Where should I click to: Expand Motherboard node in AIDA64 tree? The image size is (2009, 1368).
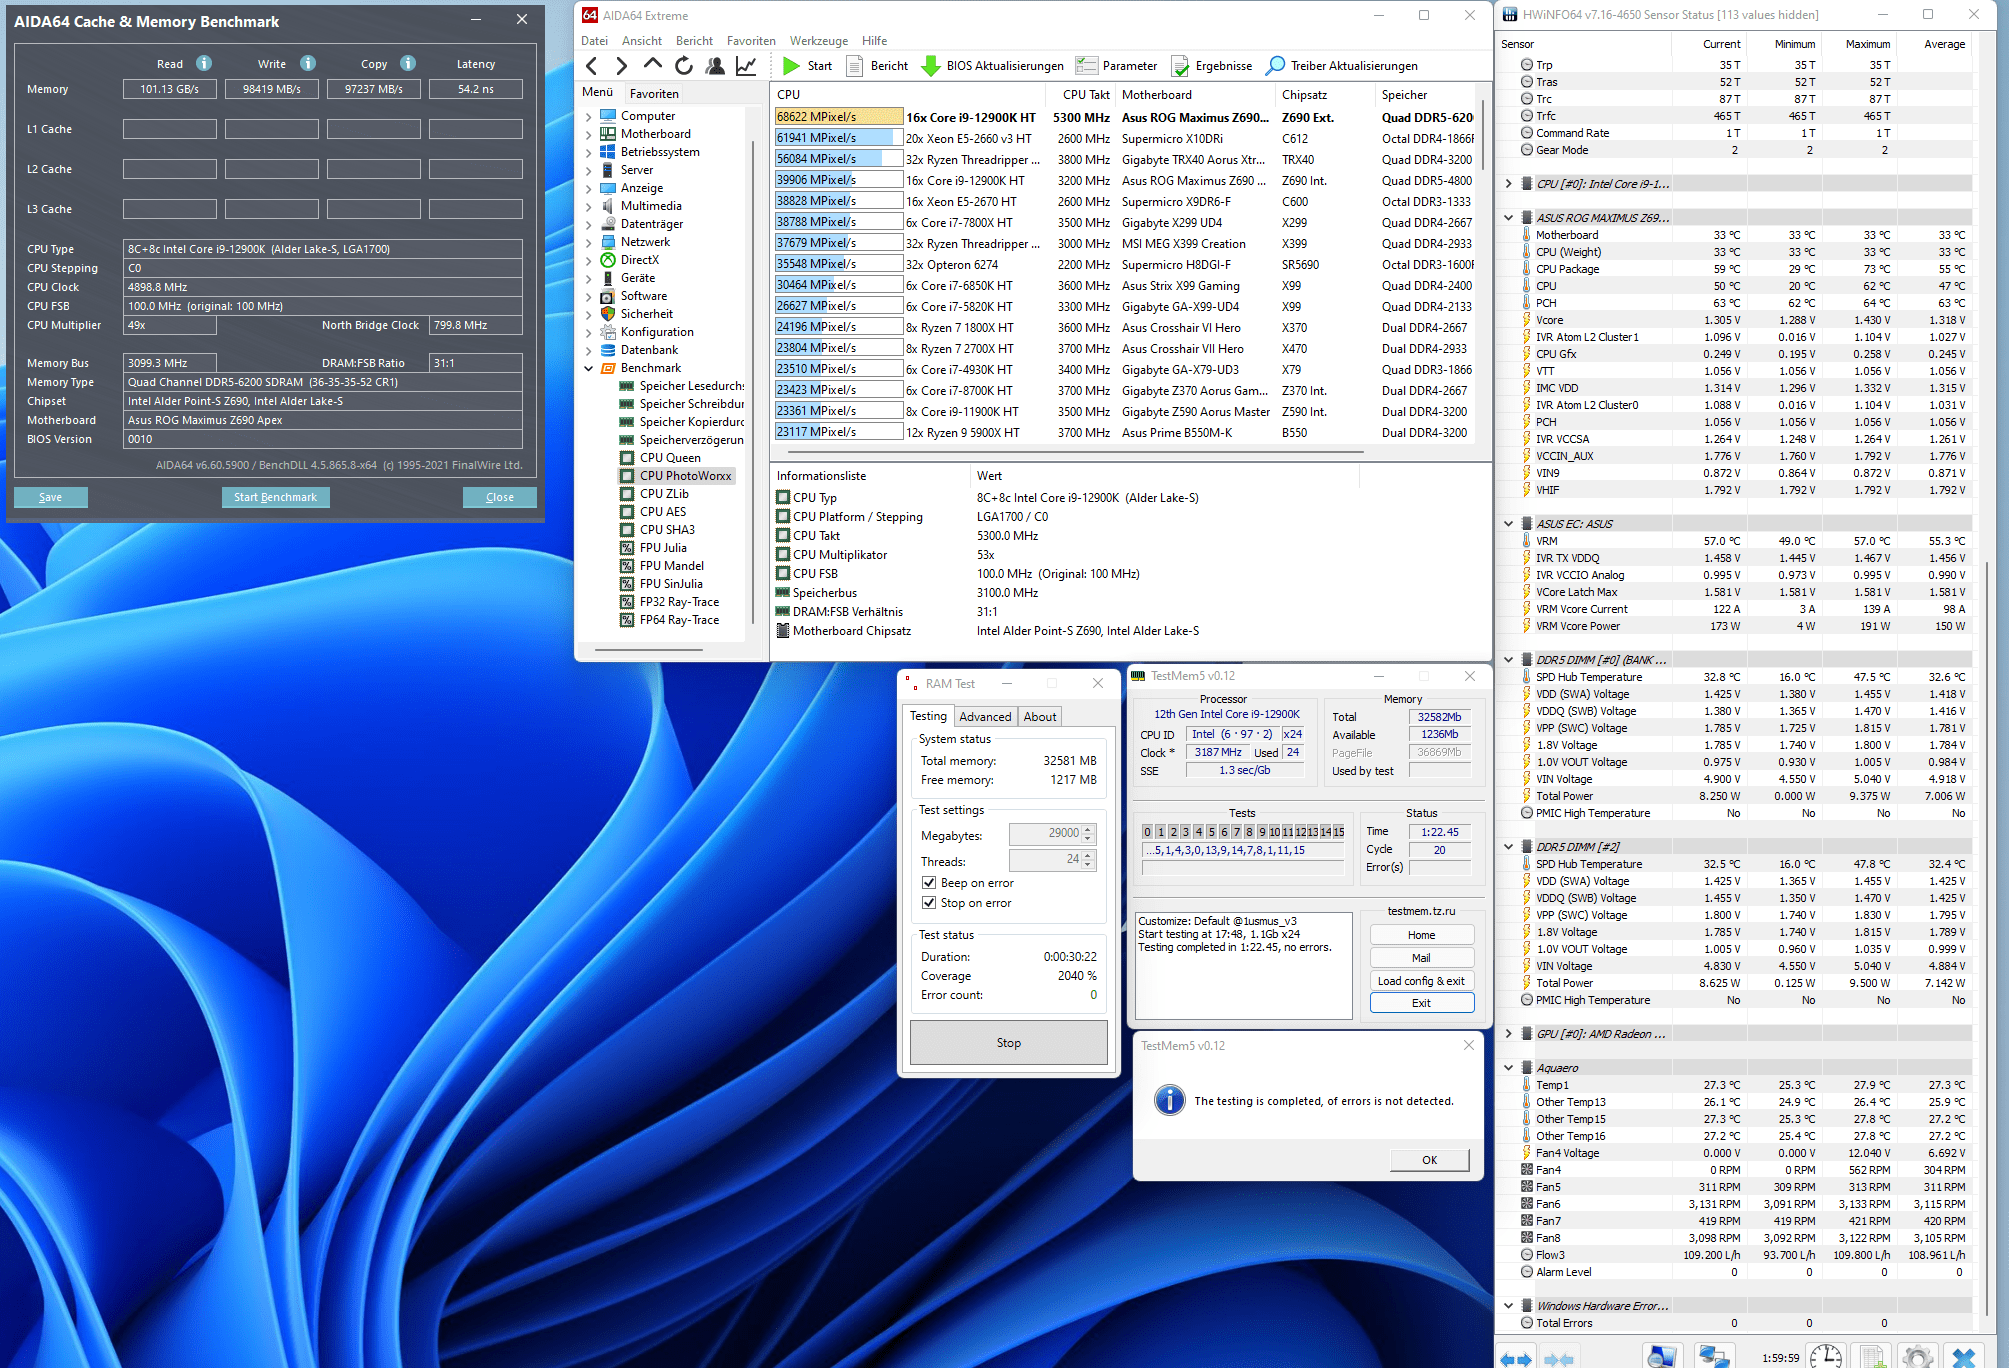(589, 134)
